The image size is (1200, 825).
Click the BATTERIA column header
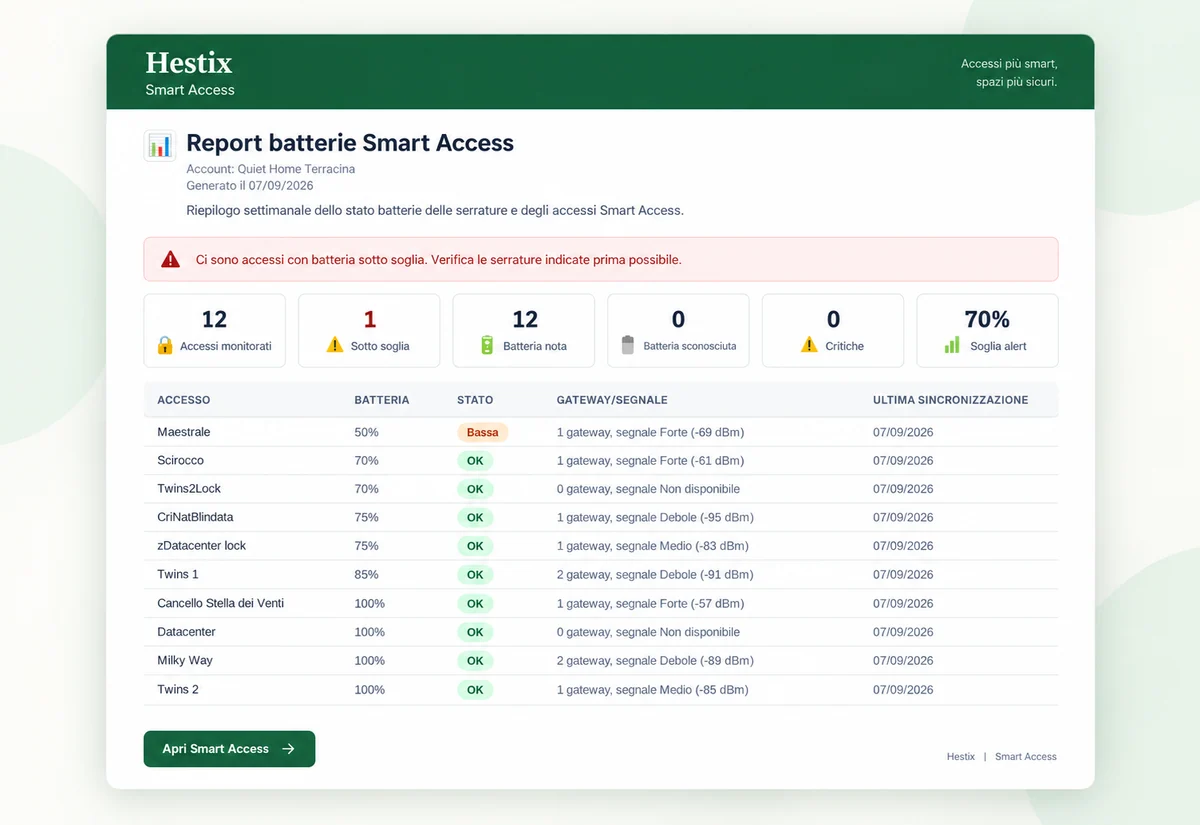[x=382, y=400]
